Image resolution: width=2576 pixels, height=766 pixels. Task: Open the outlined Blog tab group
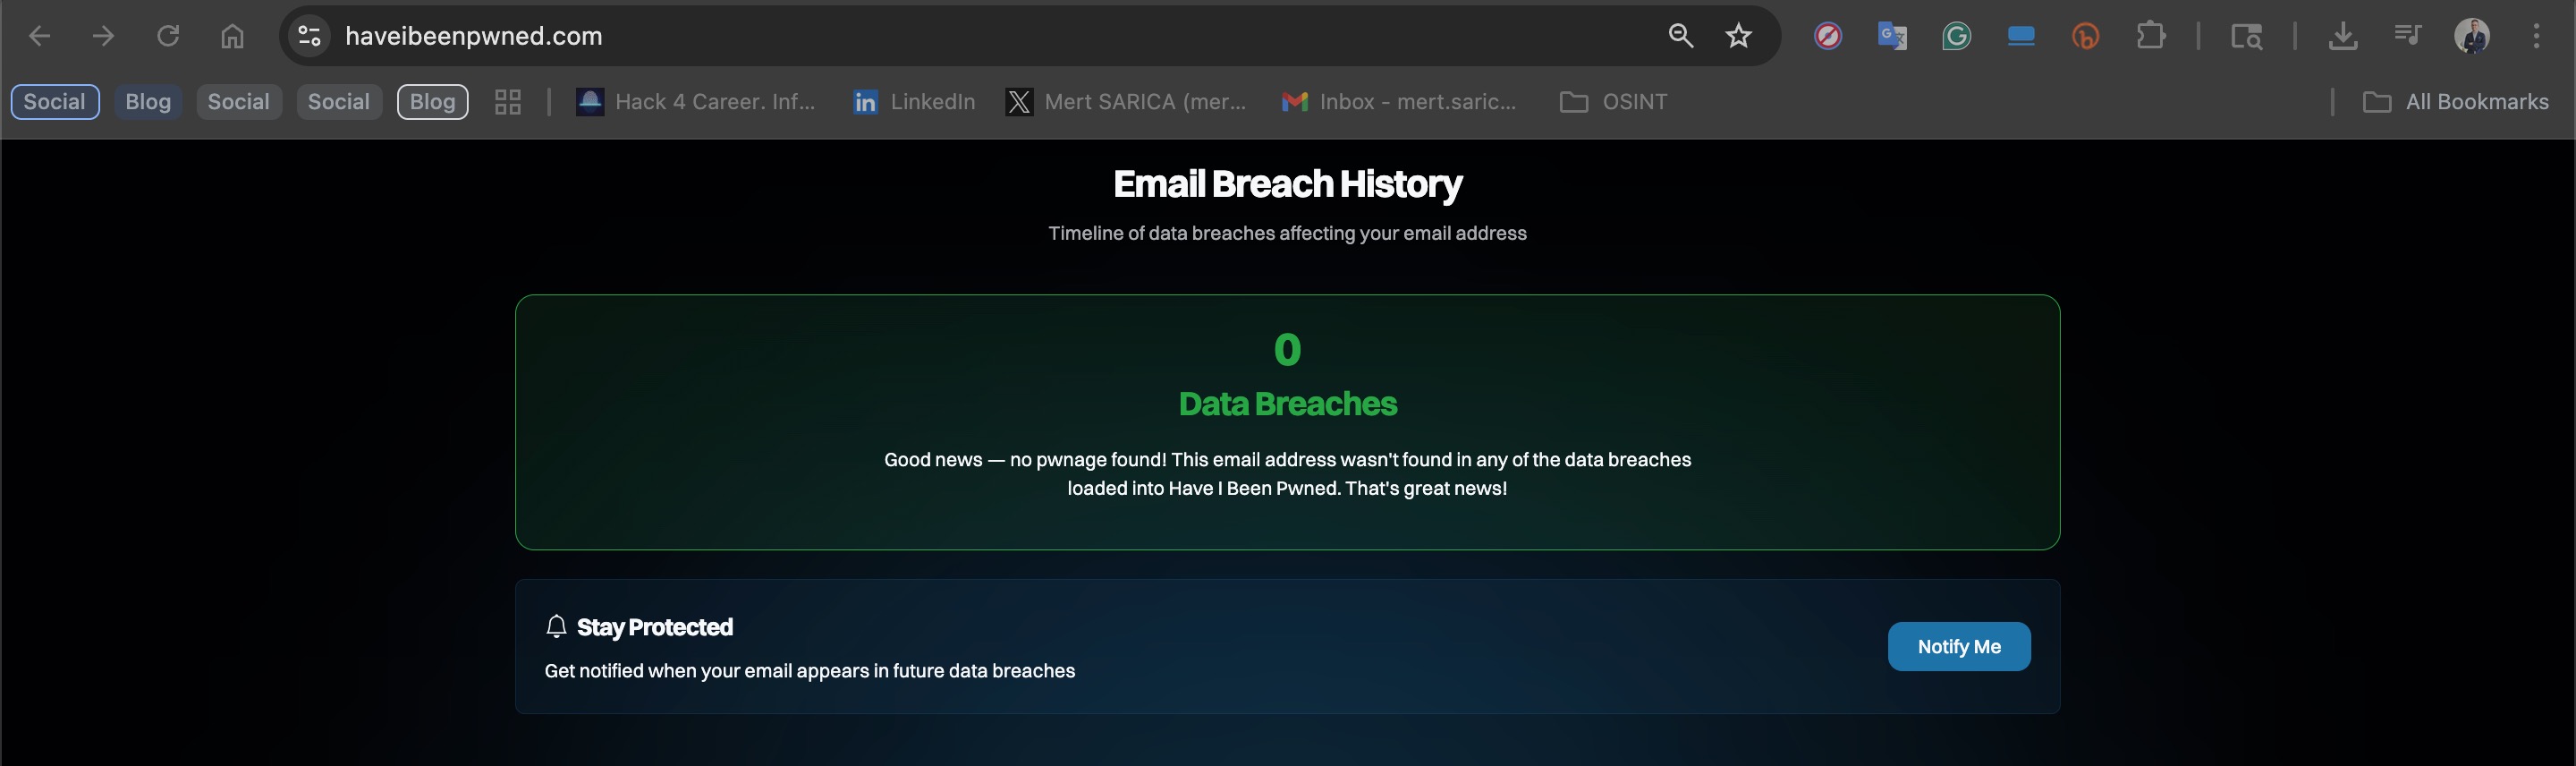click(432, 102)
